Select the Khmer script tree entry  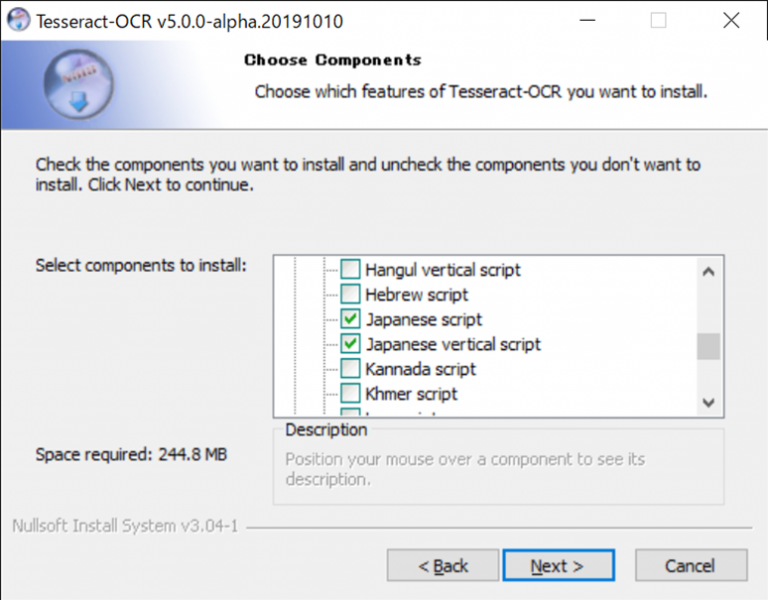412,394
